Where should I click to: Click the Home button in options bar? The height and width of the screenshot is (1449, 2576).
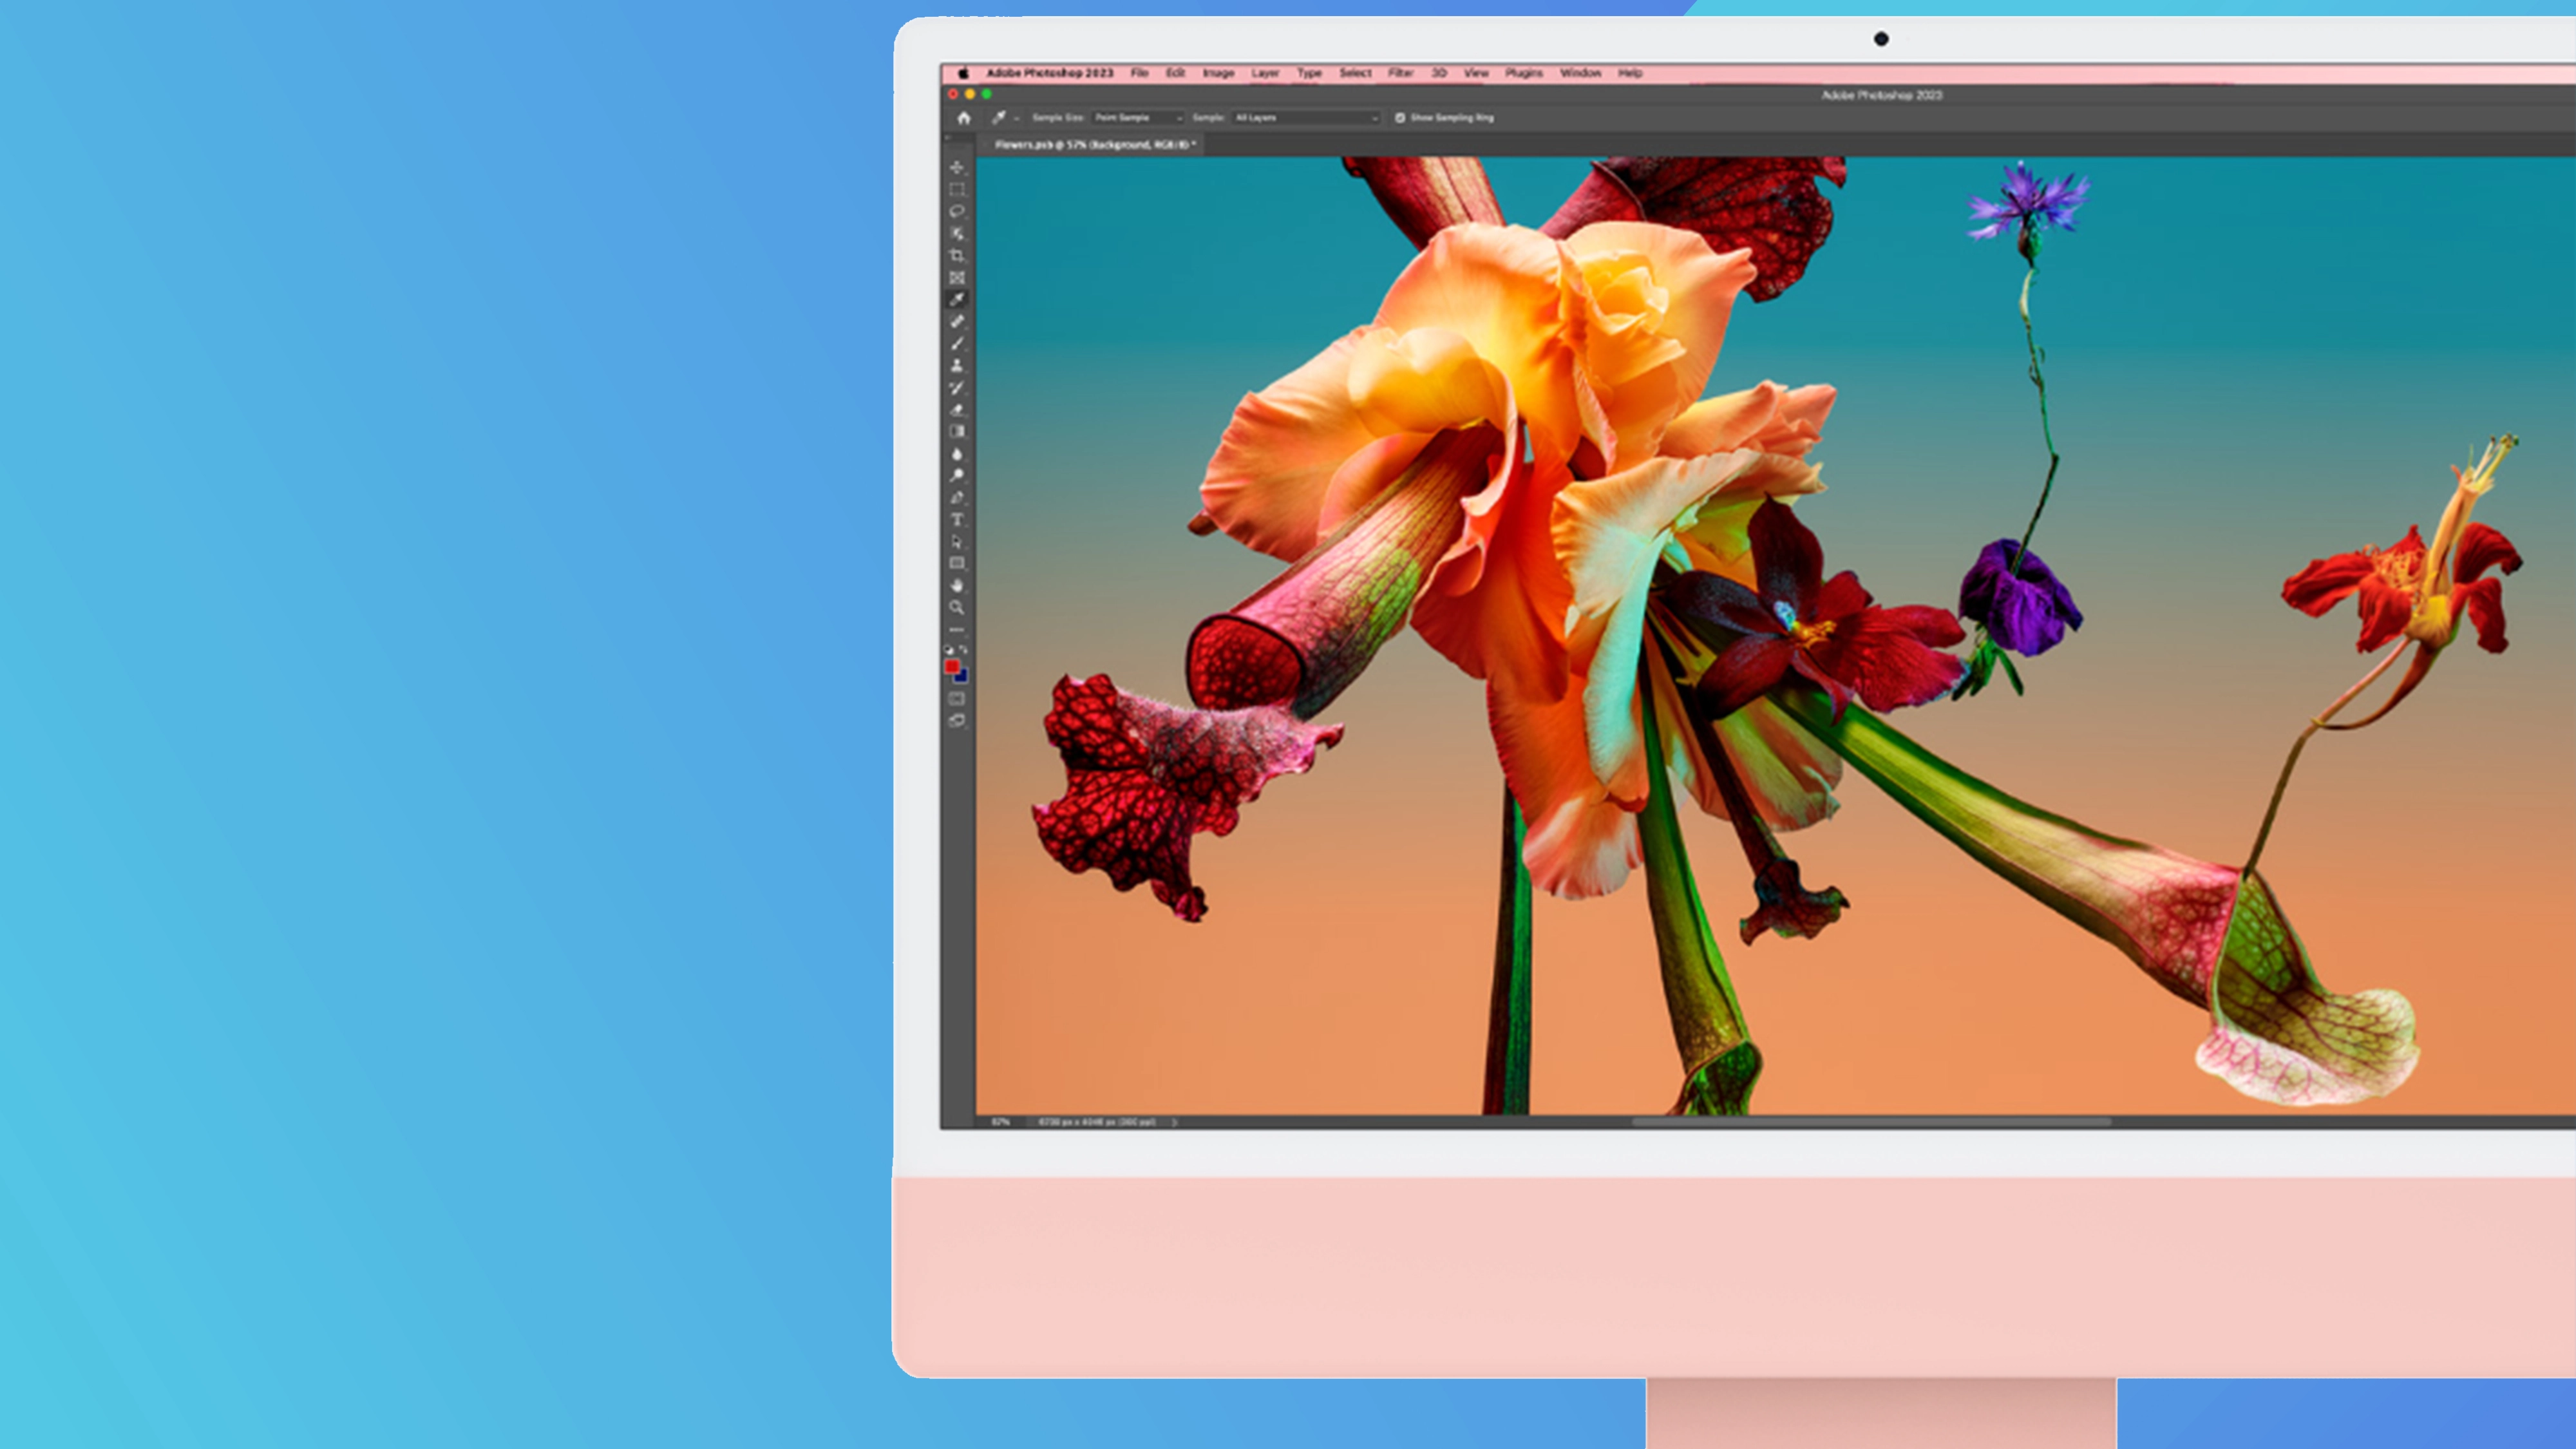[x=964, y=118]
